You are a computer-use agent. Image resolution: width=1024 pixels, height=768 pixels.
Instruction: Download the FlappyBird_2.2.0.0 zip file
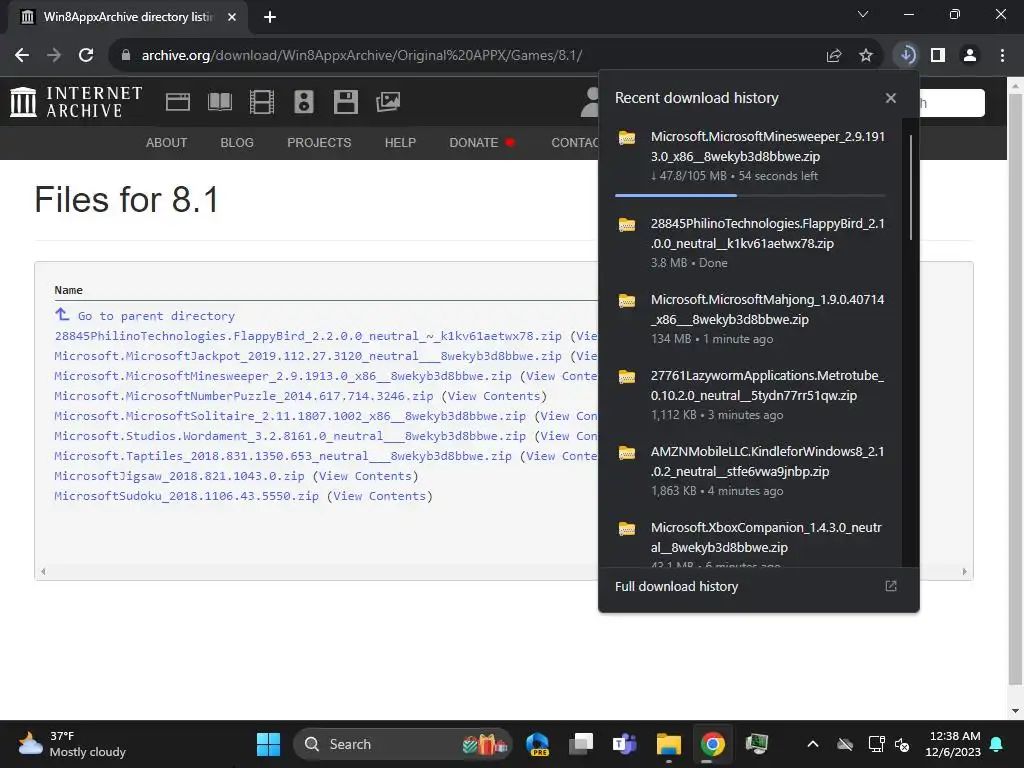(308, 336)
